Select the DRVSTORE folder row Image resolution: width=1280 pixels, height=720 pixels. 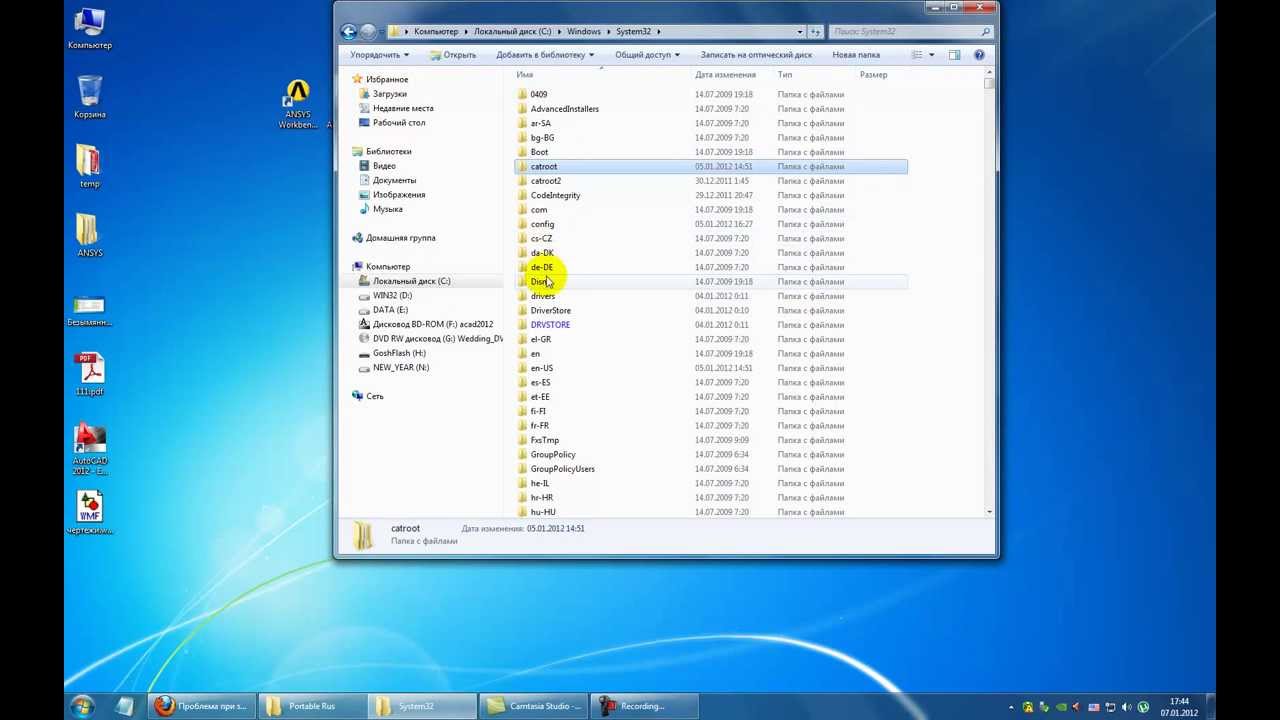coord(711,325)
